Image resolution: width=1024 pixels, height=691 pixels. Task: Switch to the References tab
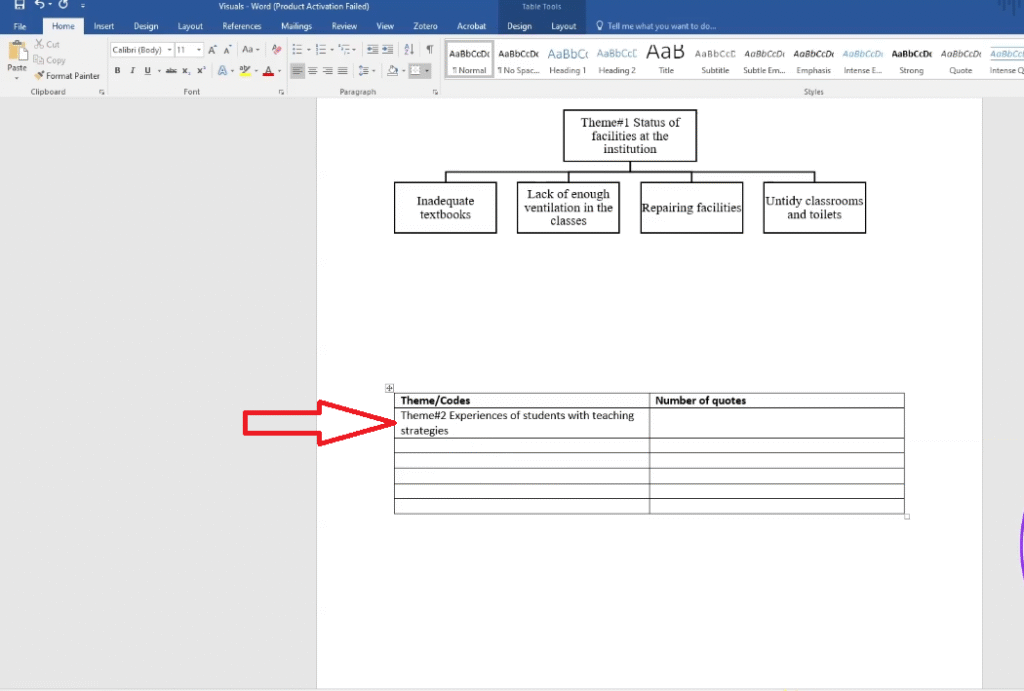[x=241, y=26]
